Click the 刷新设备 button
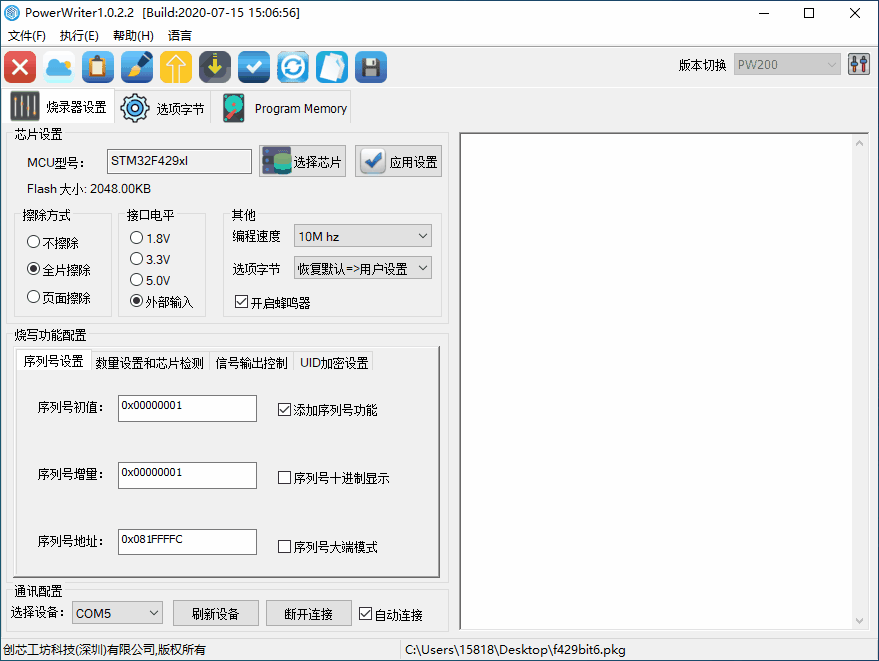This screenshot has height=661, width=879. [216, 613]
